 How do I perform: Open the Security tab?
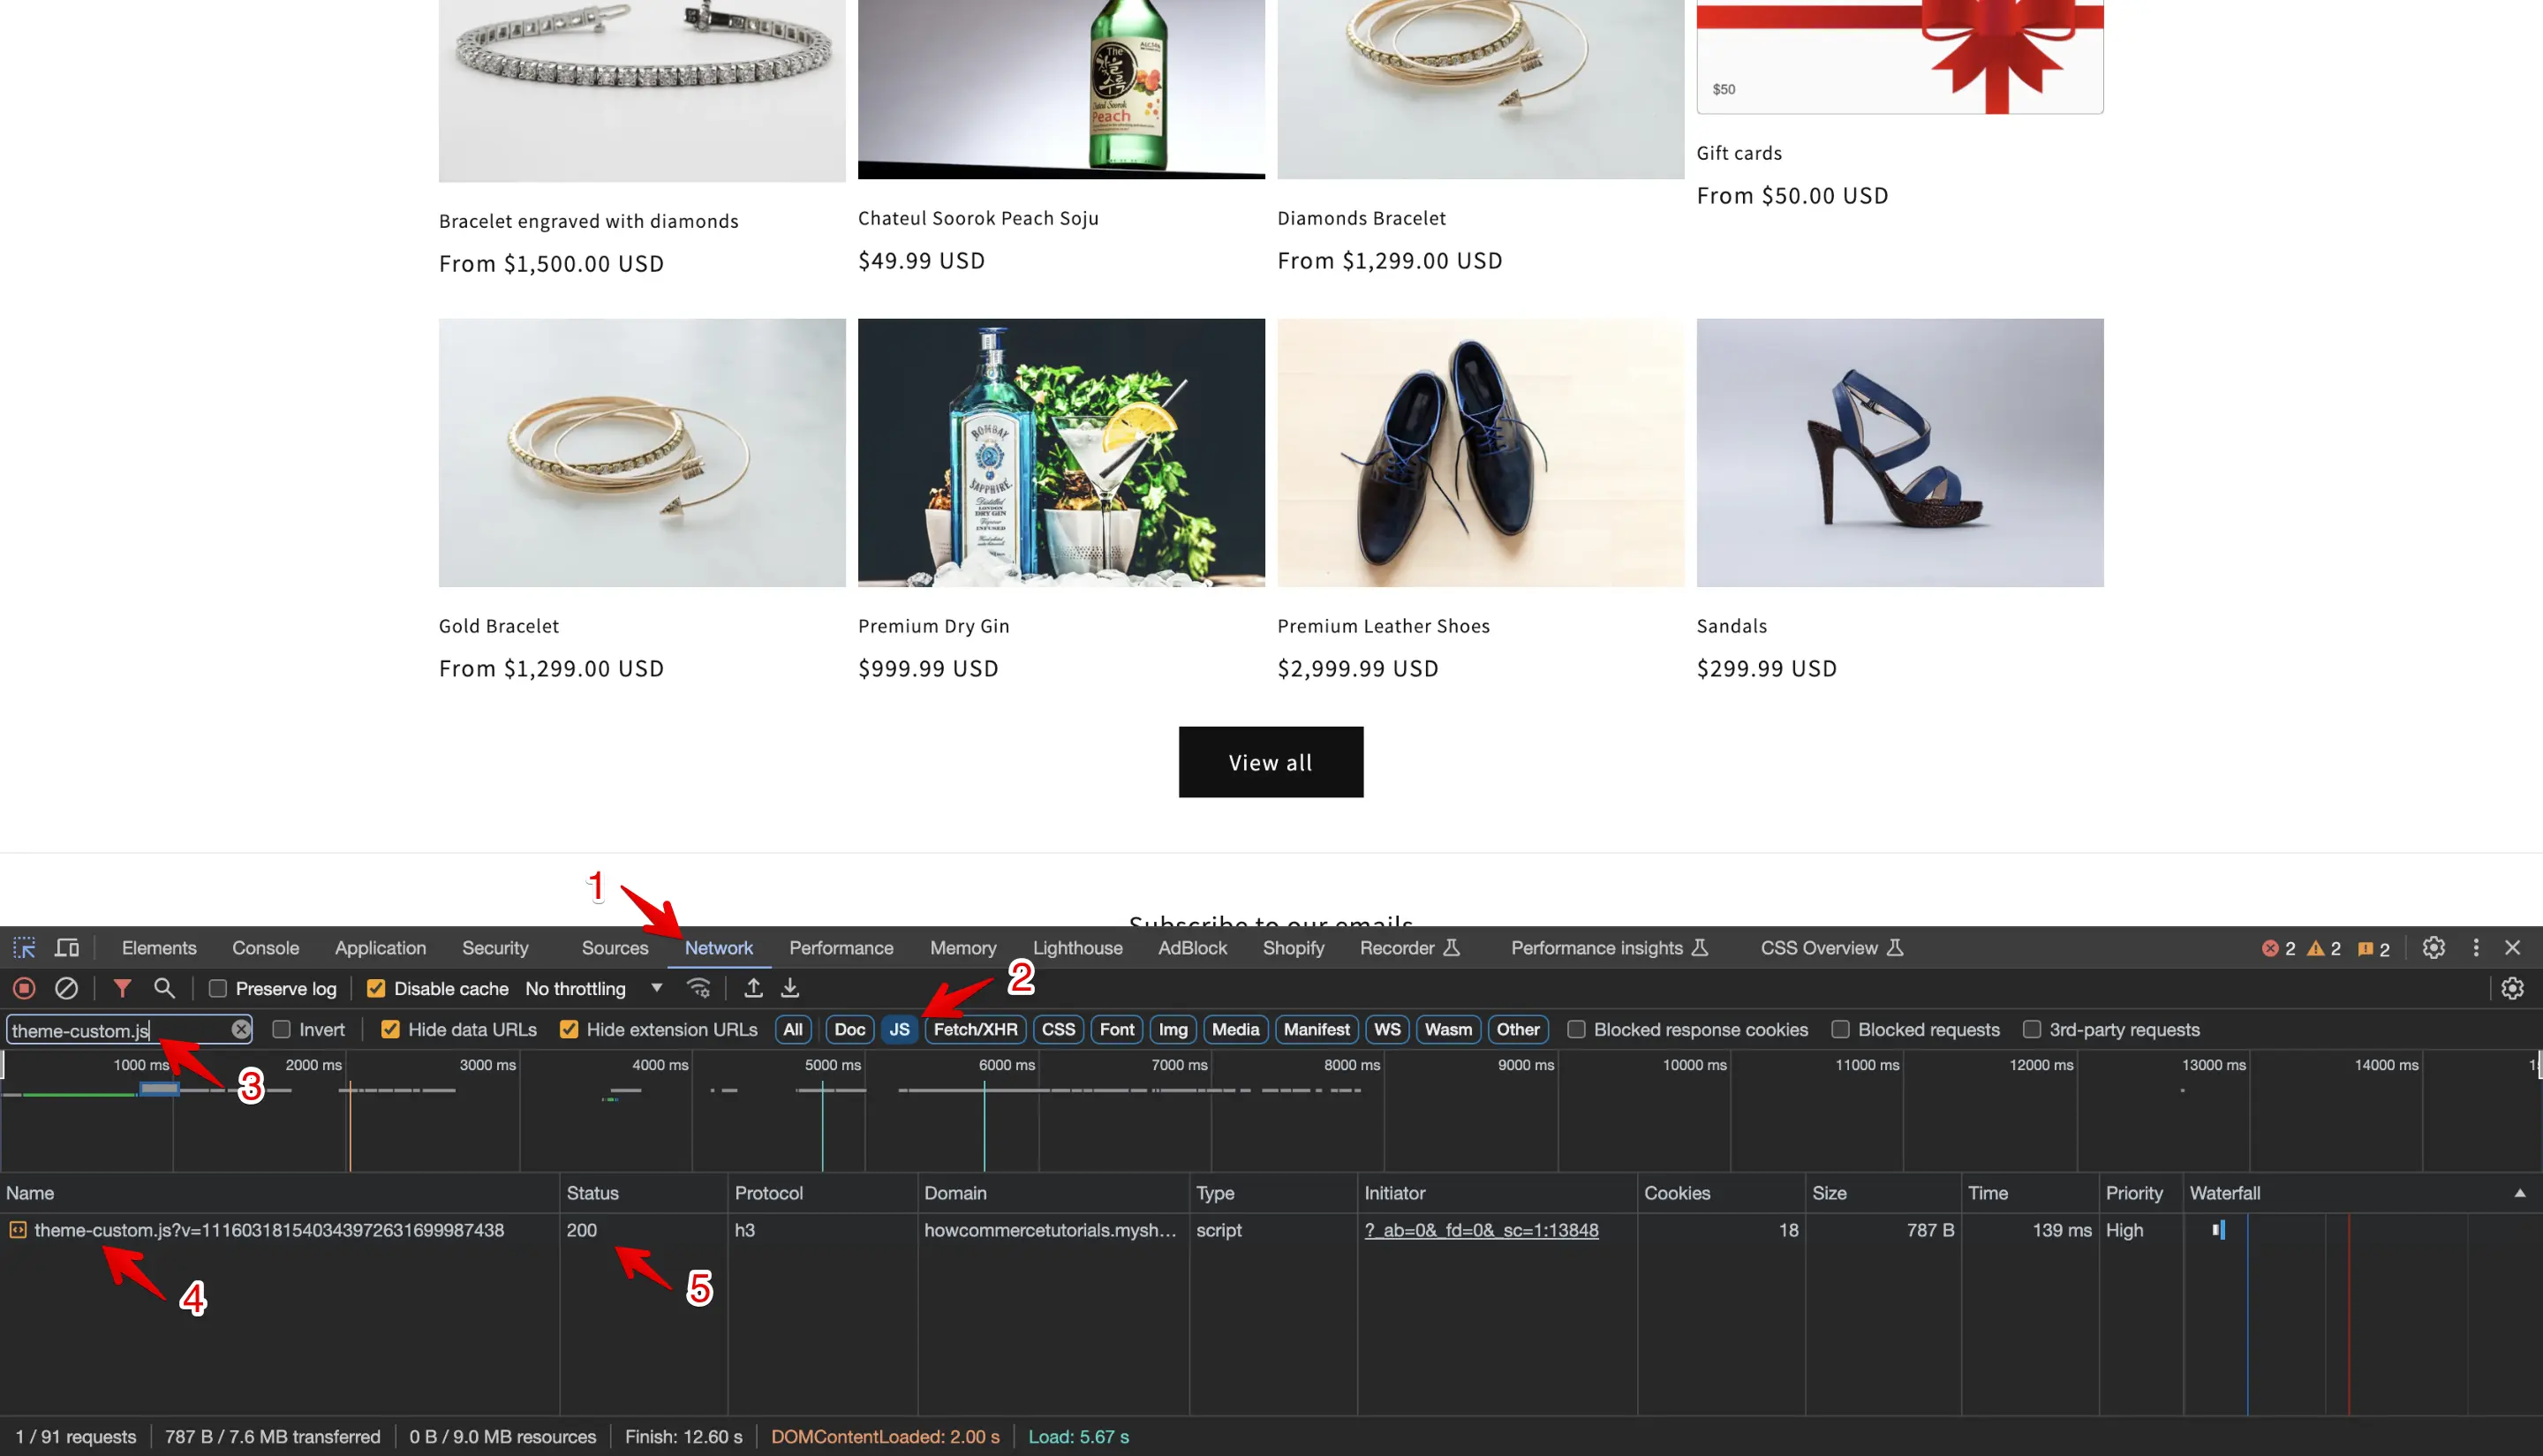point(495,947)
